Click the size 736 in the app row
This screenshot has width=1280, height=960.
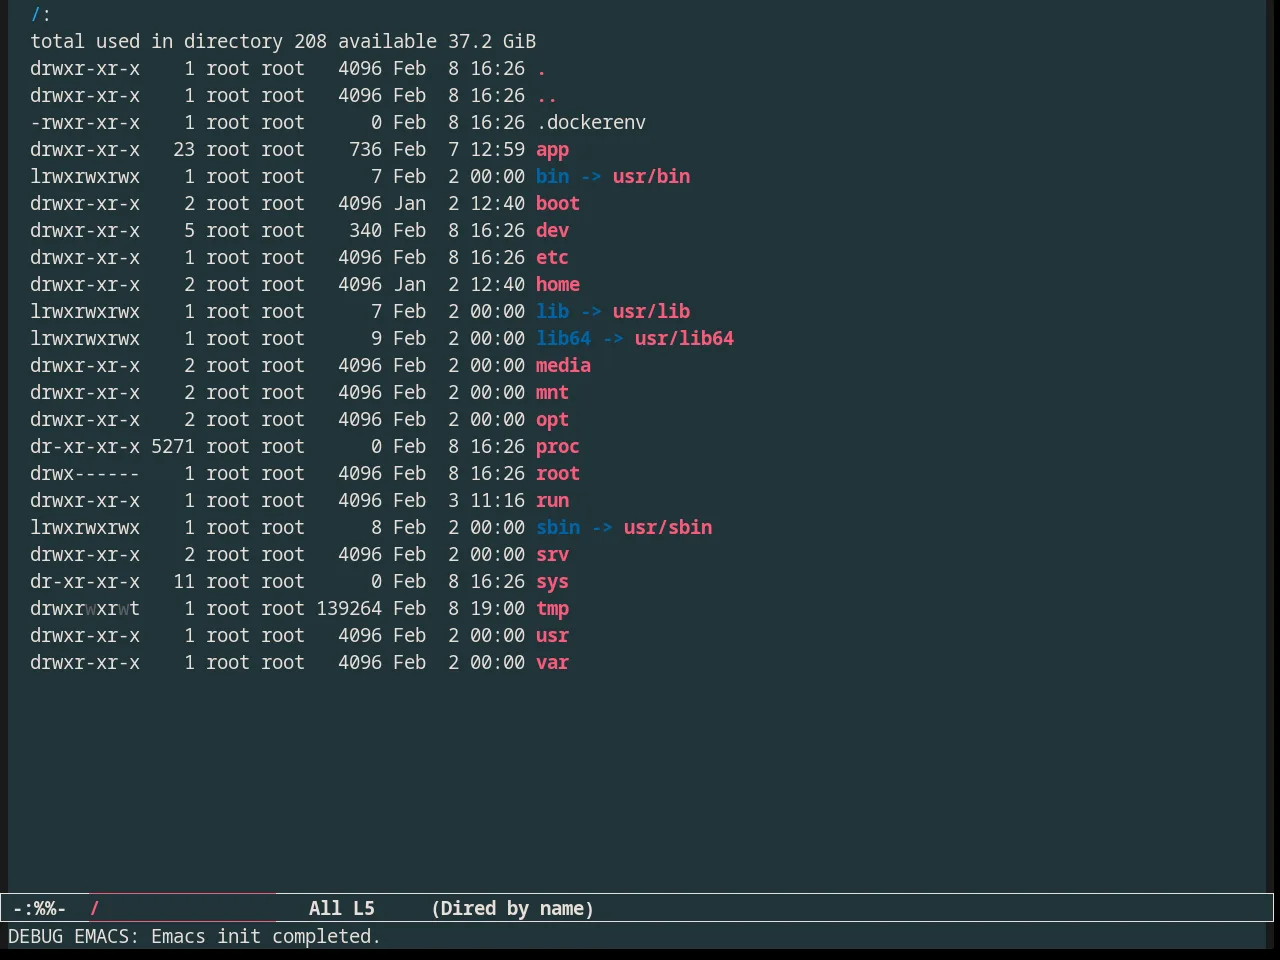[365, 150]
